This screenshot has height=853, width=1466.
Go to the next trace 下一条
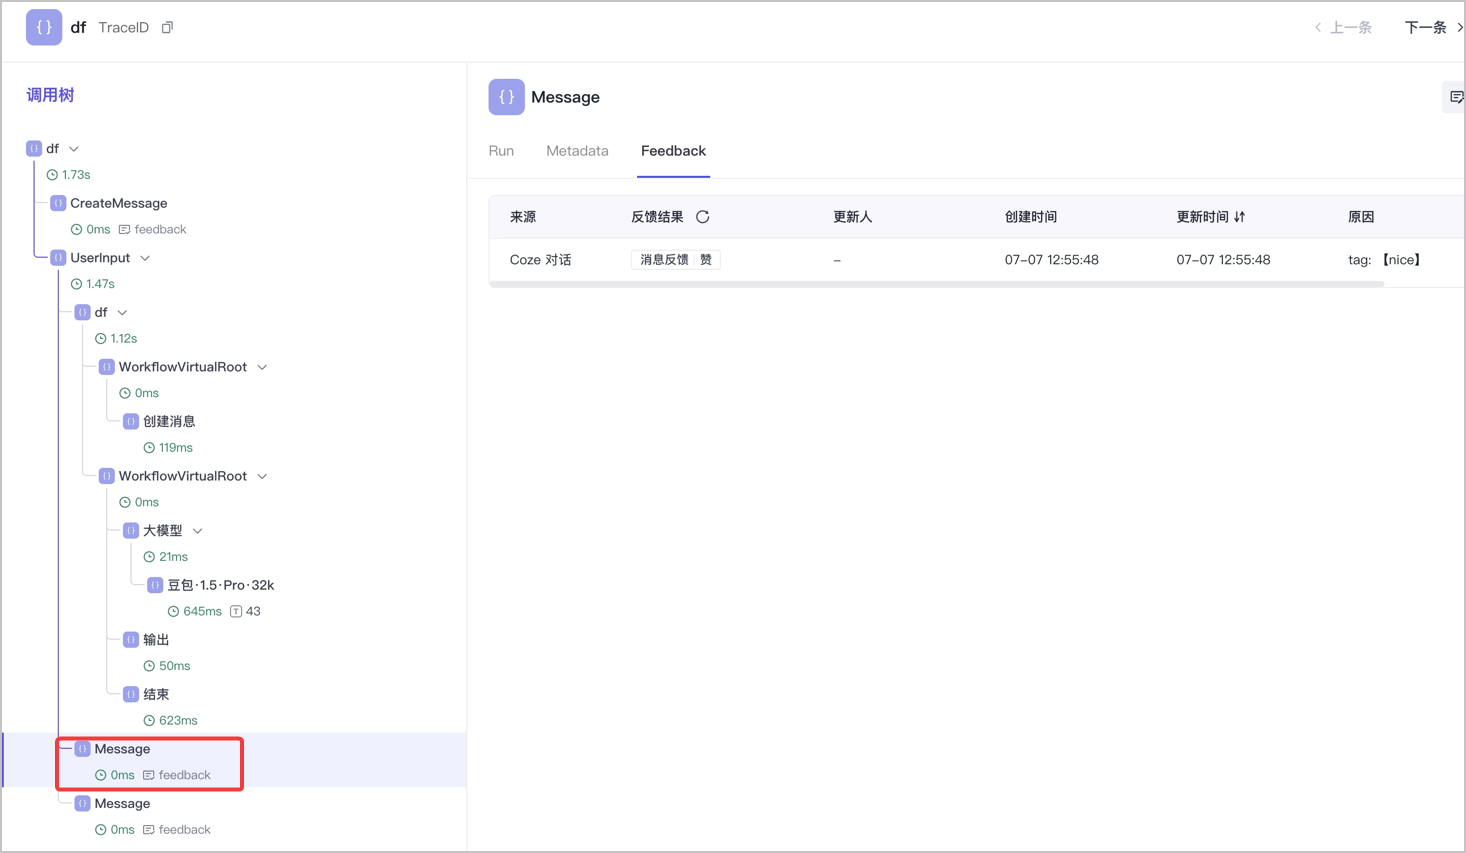click(1434, 28)
